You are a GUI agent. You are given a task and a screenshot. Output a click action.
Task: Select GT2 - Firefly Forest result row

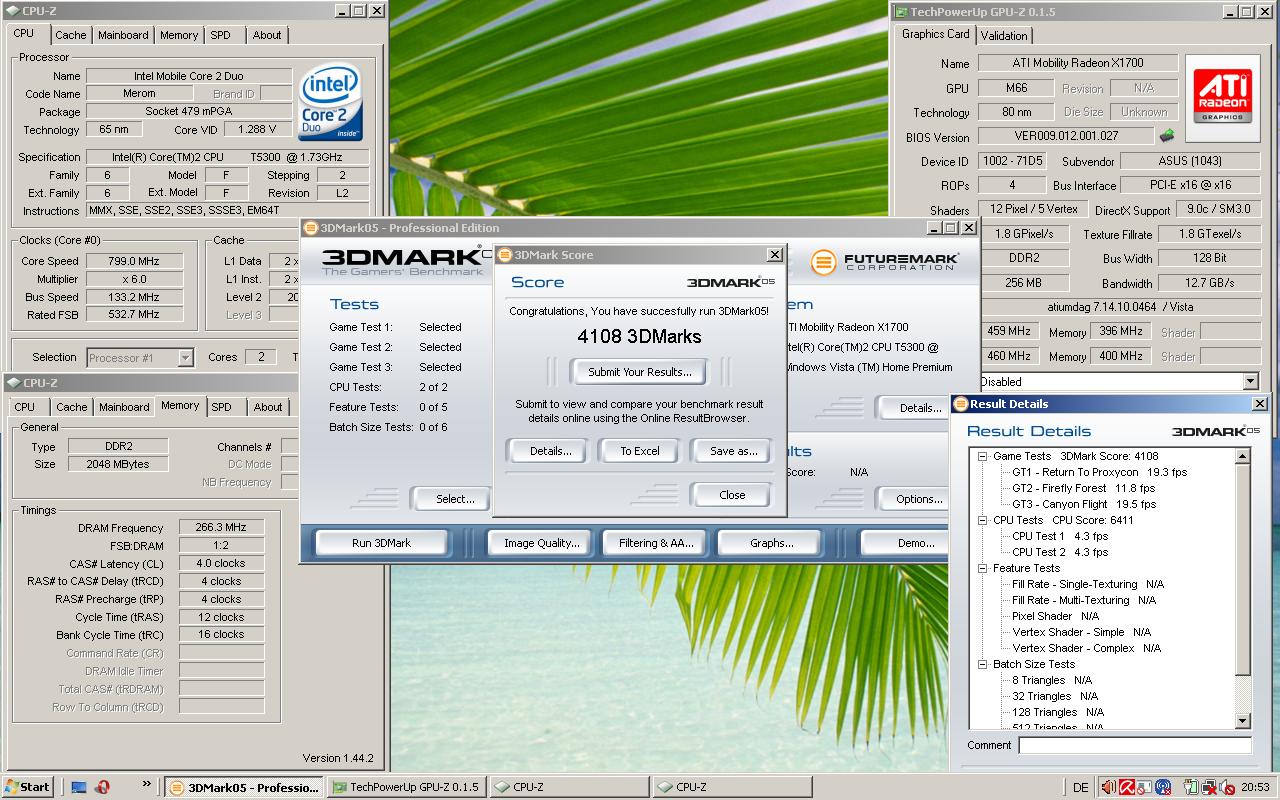tap(1083, 488)
